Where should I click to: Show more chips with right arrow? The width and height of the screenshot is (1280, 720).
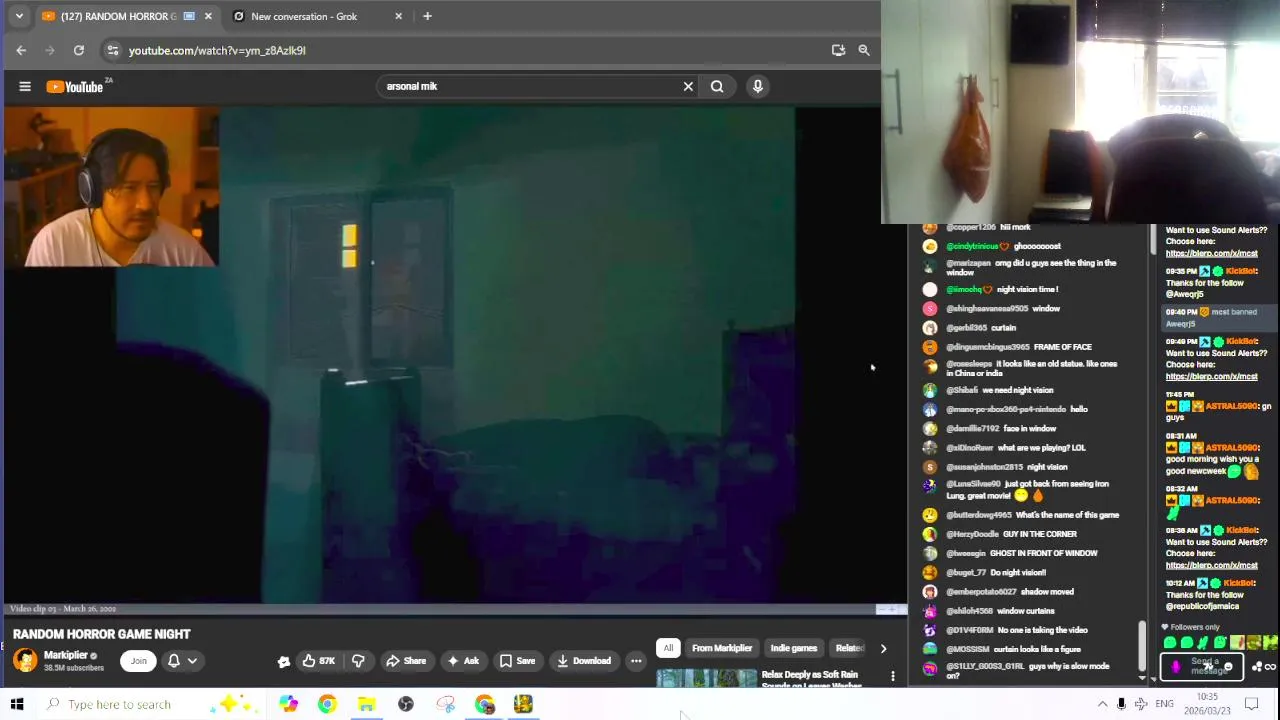coord(883,648)
